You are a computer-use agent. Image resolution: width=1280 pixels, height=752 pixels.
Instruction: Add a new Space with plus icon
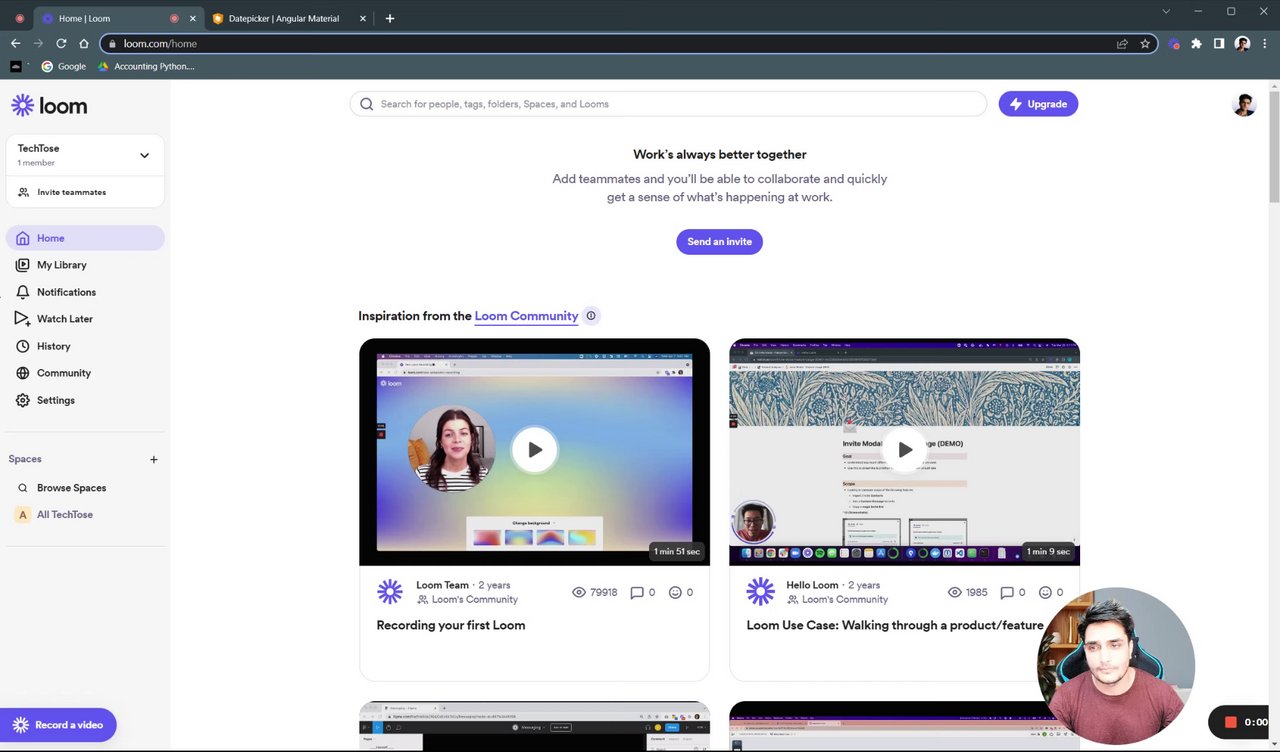[x=153, y=460]
